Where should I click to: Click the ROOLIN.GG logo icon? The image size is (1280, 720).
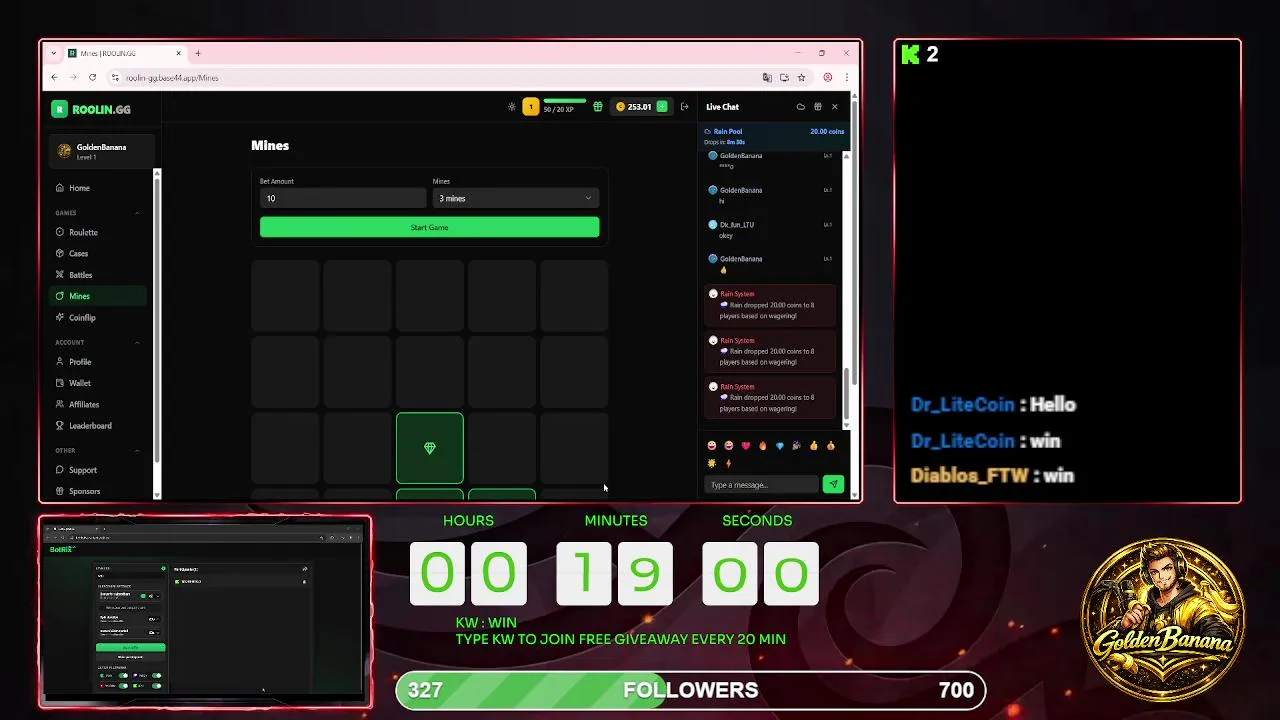tap(60, 109)
